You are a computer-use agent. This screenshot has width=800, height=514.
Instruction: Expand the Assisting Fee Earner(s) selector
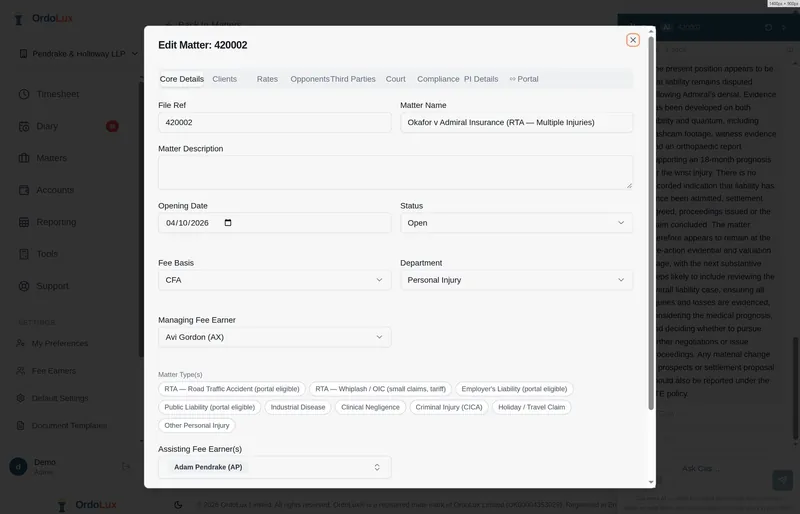tap(274, 467)
